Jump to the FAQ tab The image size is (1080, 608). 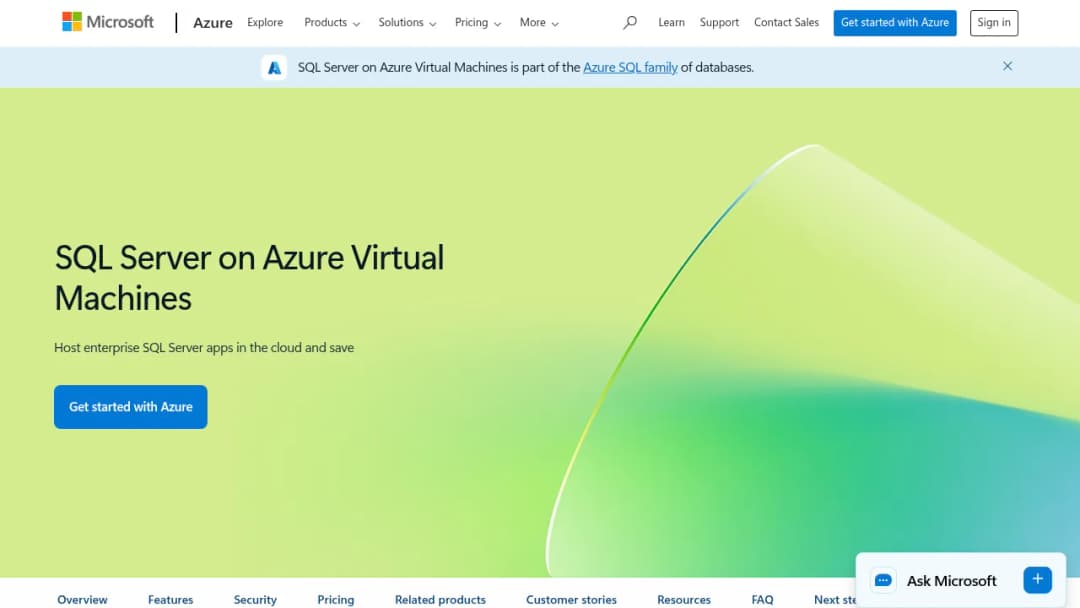coord(762,600)
